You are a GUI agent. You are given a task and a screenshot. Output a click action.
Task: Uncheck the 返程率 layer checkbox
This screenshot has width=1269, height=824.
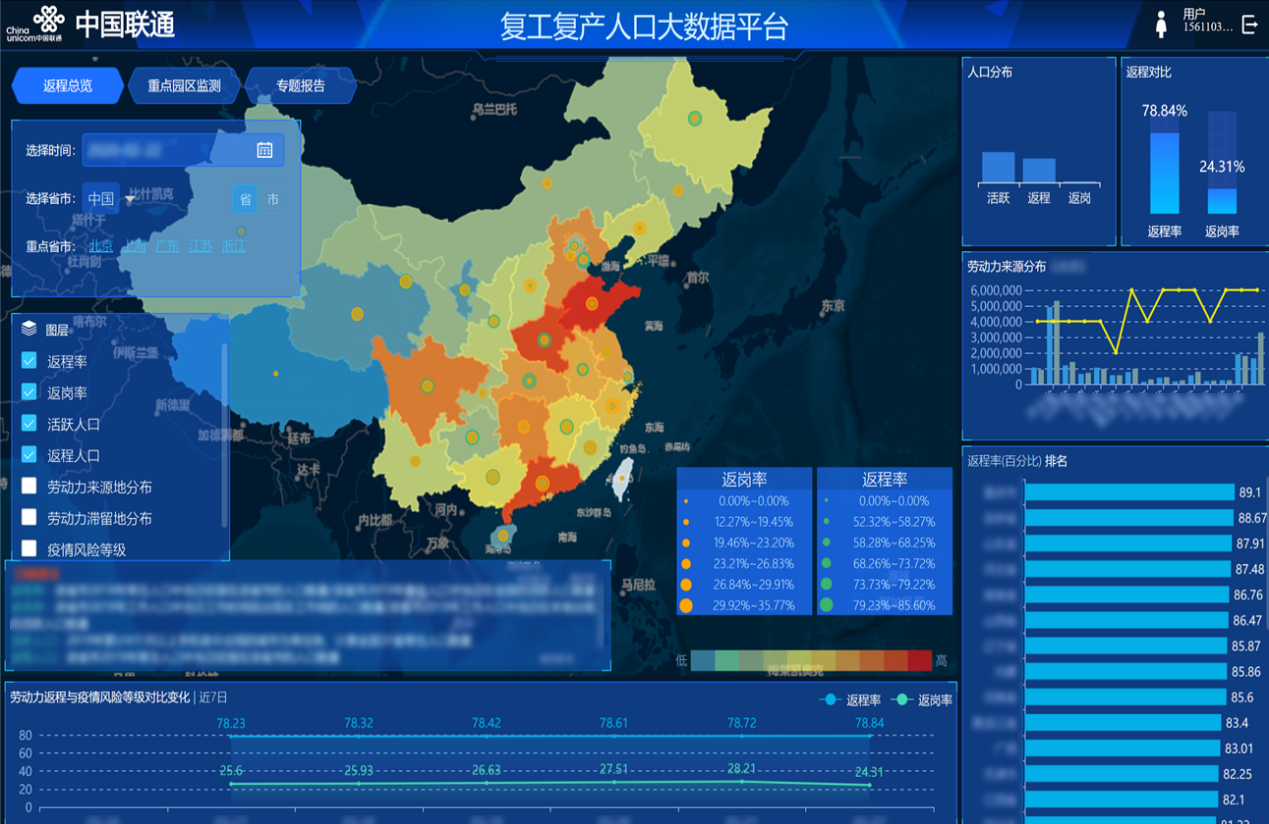pyautogui.click(x=29, y=361)
